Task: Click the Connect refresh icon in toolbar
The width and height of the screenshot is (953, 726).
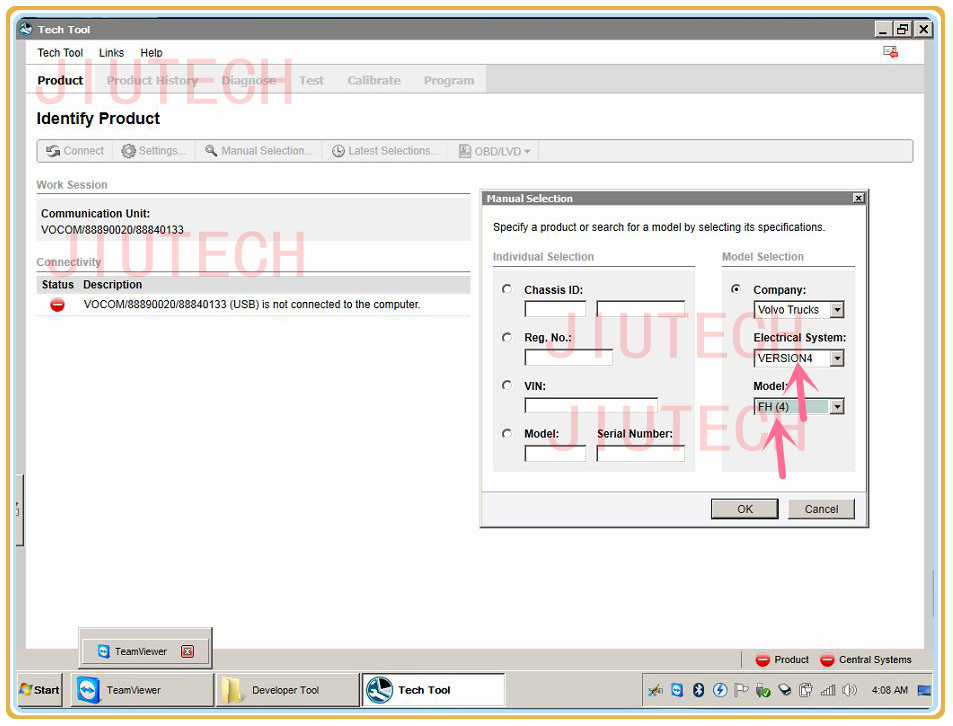Action: pyautogui.click(x=53, y=151)
